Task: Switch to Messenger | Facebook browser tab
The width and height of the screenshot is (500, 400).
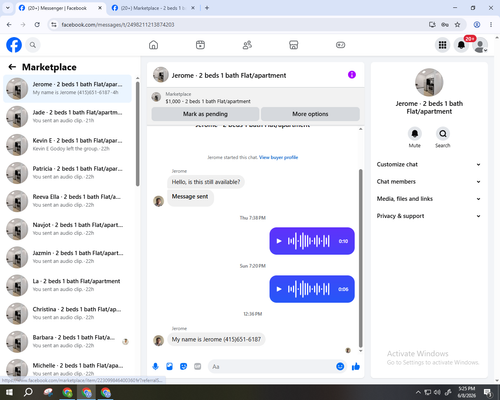Action: pyautogui.click(x=60, y=8)
